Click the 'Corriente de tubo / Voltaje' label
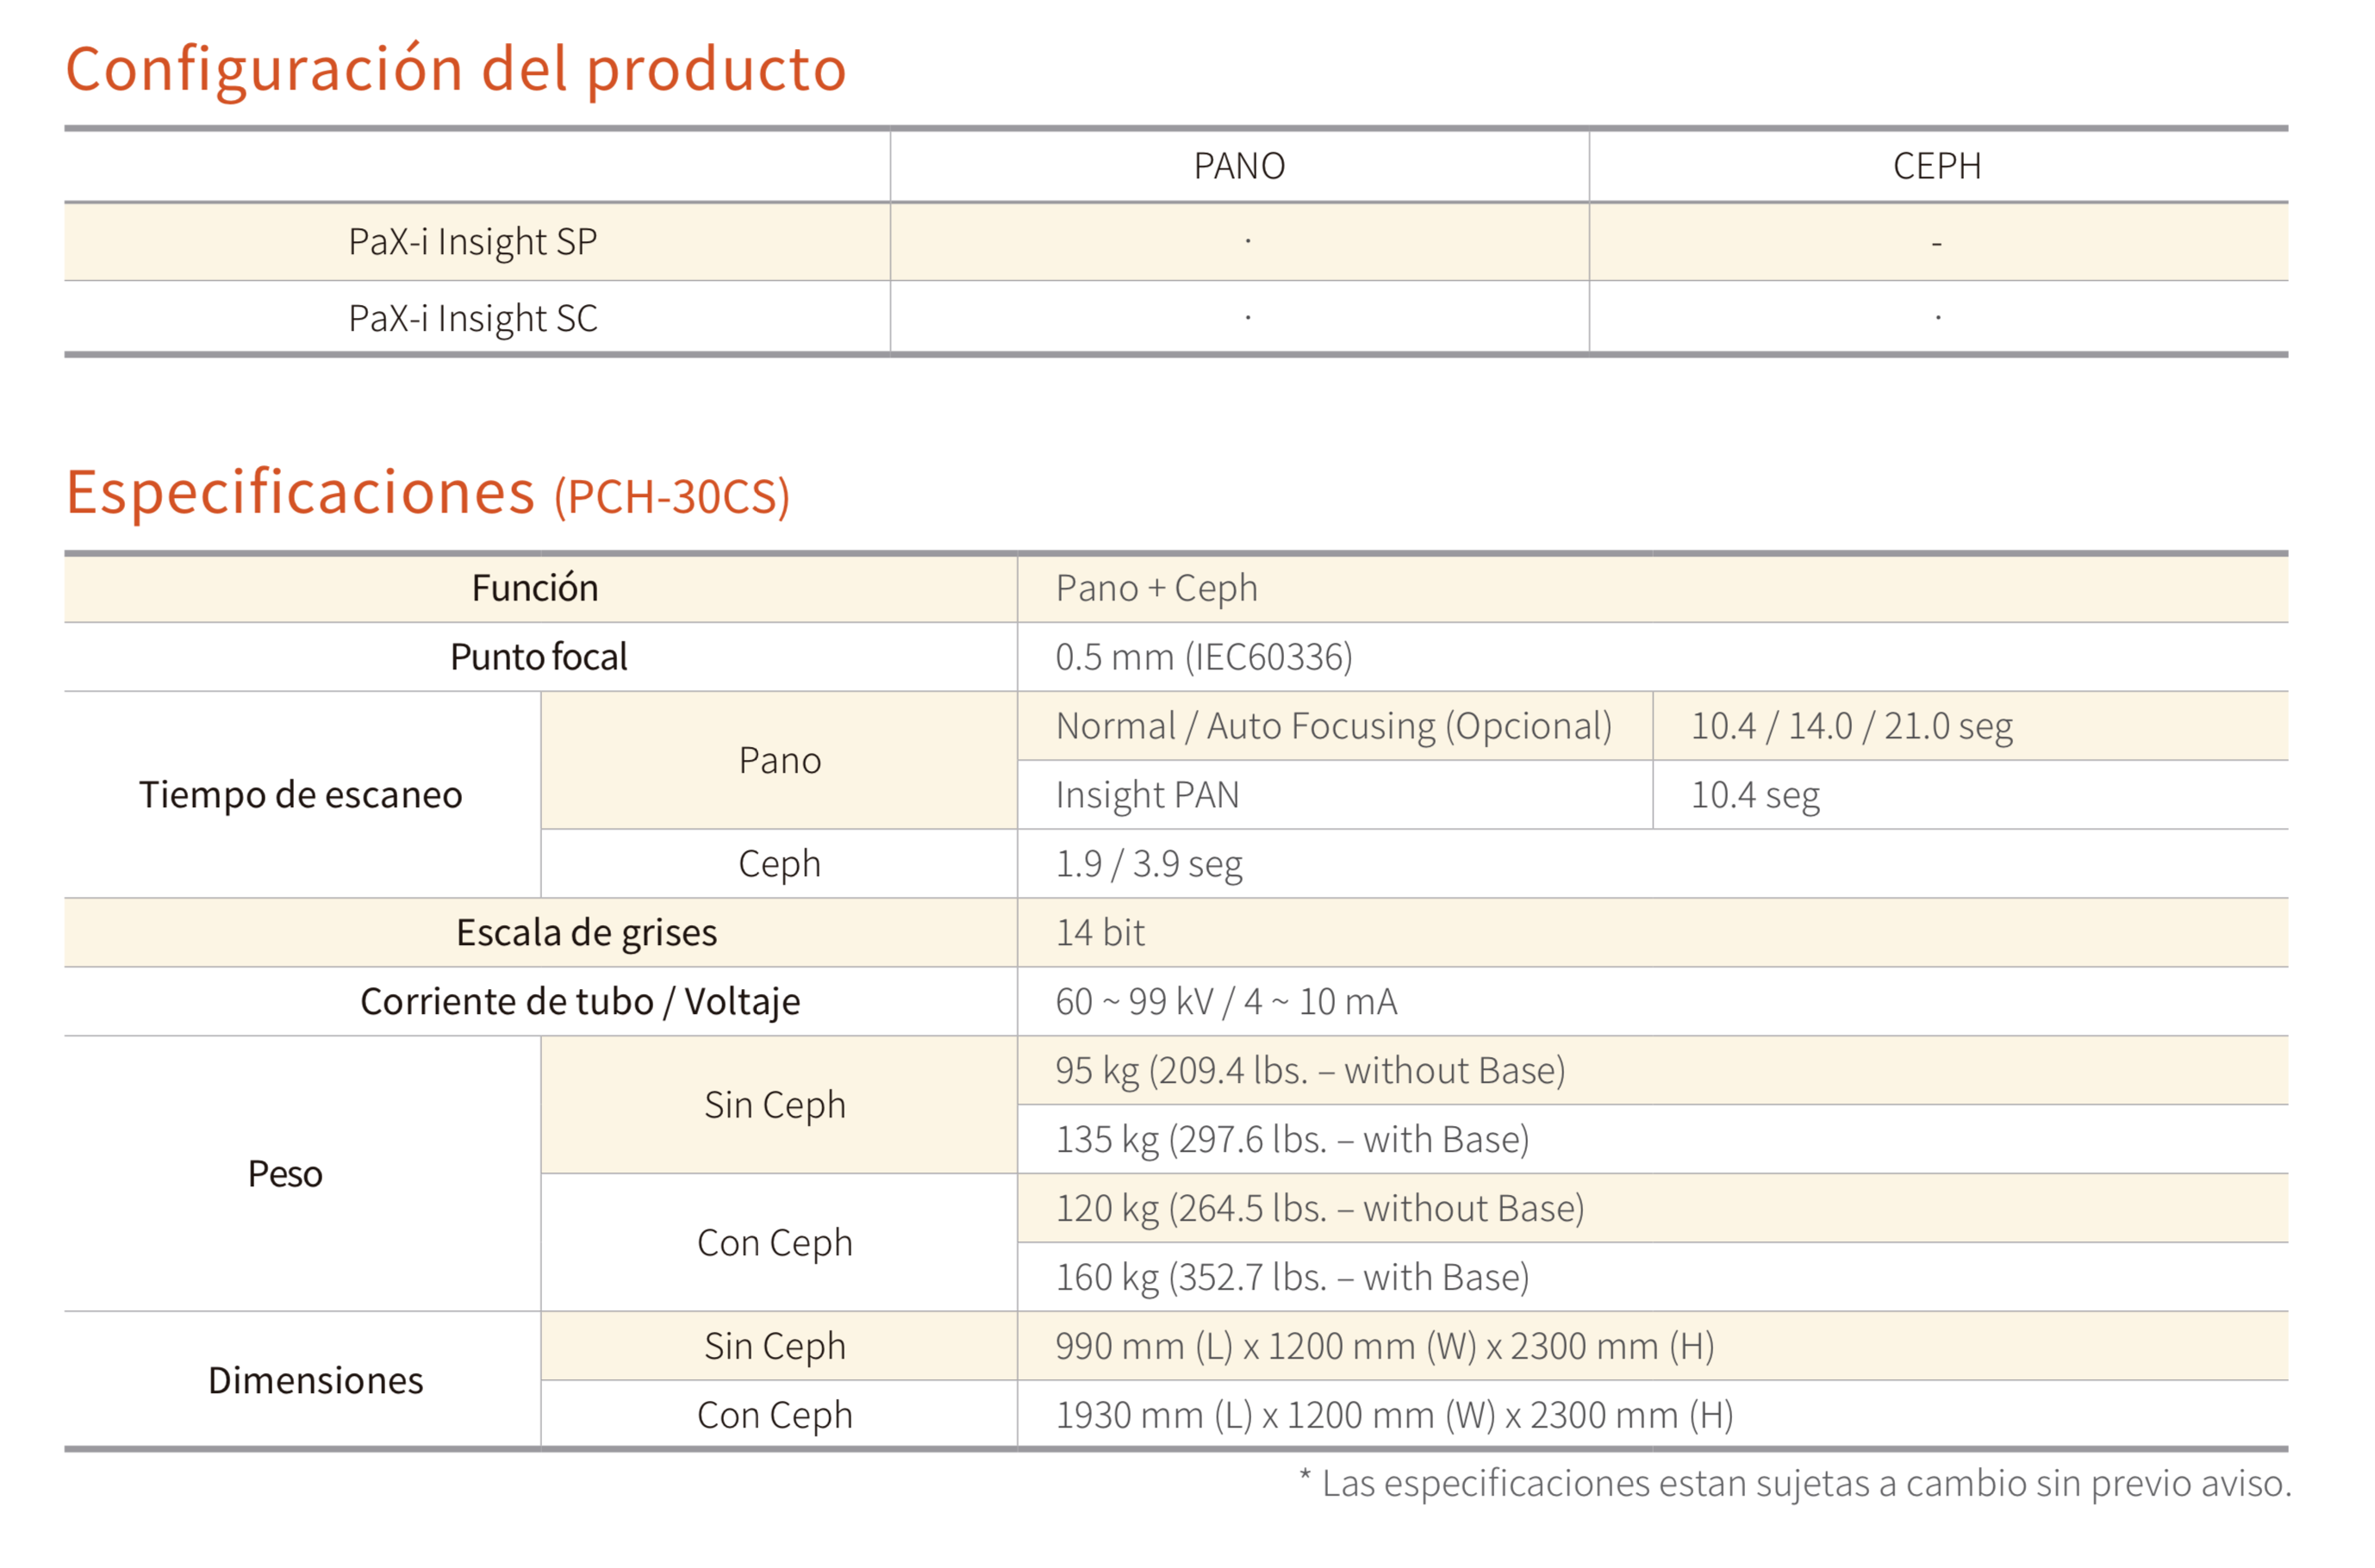 pos(580,1002)
